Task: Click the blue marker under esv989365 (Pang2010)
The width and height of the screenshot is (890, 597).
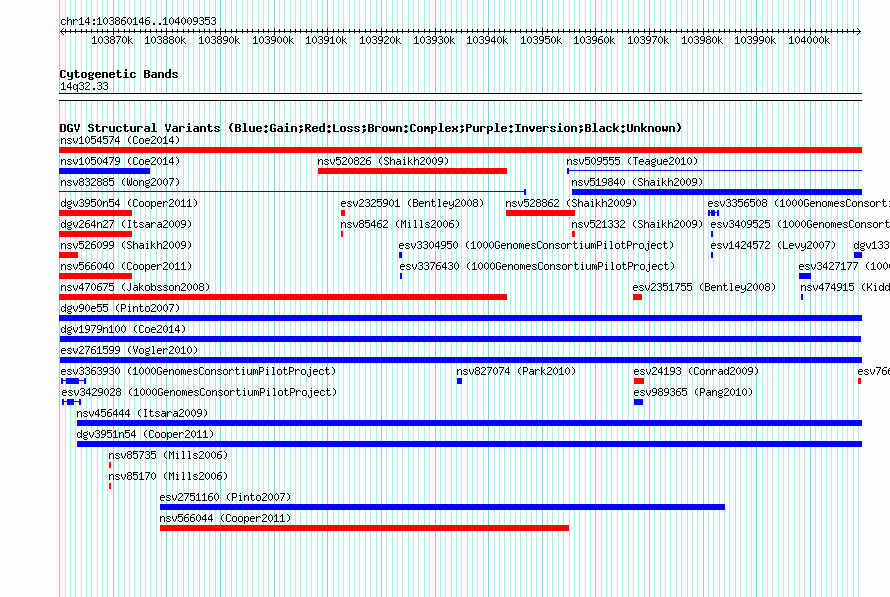Action: (x=639, y=402)
